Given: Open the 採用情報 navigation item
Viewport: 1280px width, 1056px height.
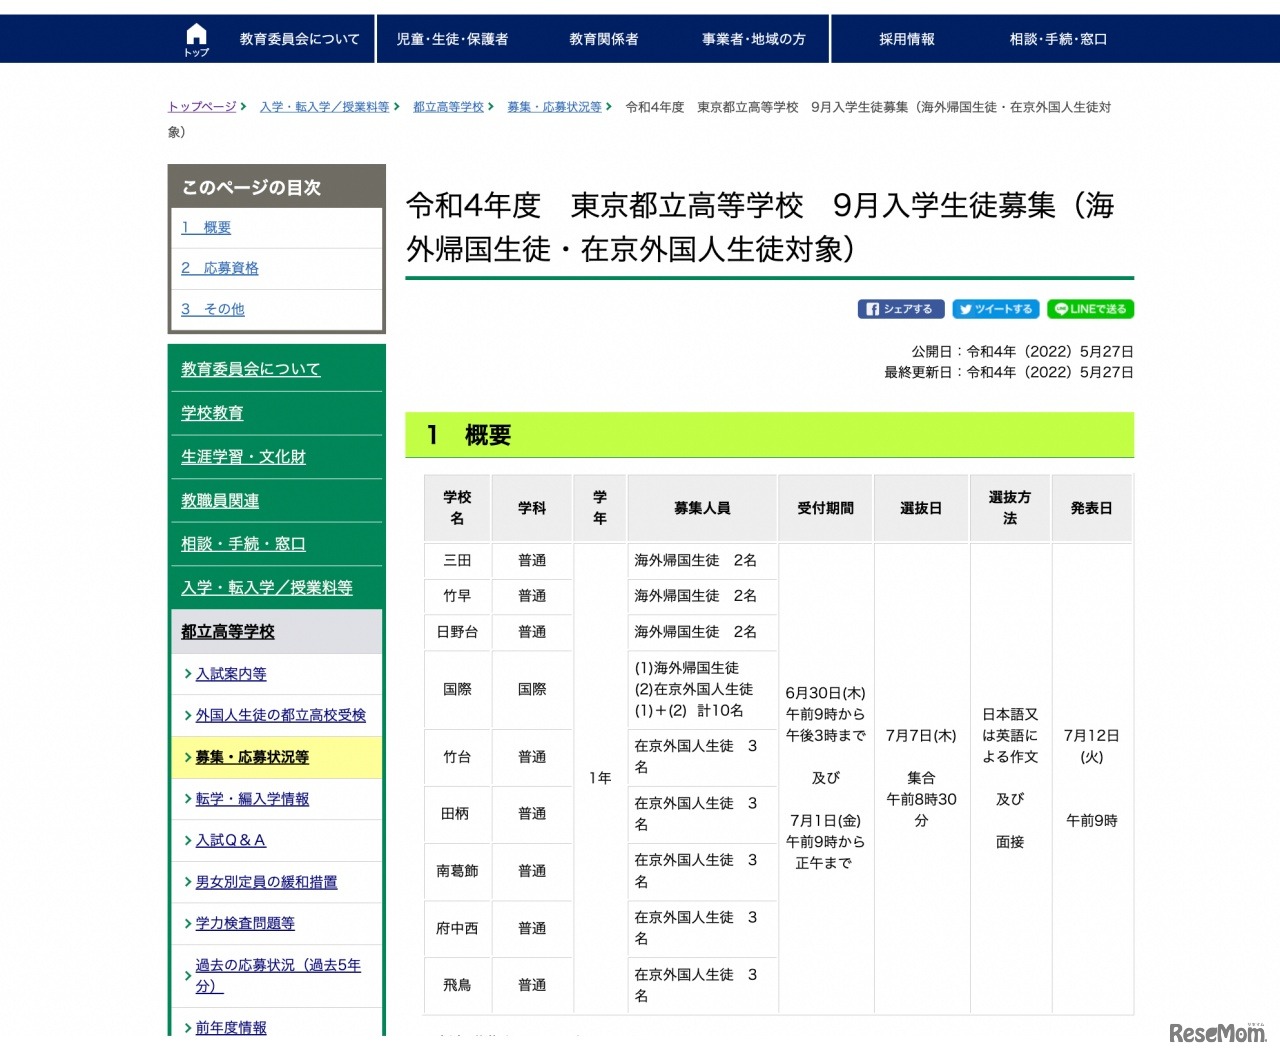Looking at the screenshot, I should point(905,38).
